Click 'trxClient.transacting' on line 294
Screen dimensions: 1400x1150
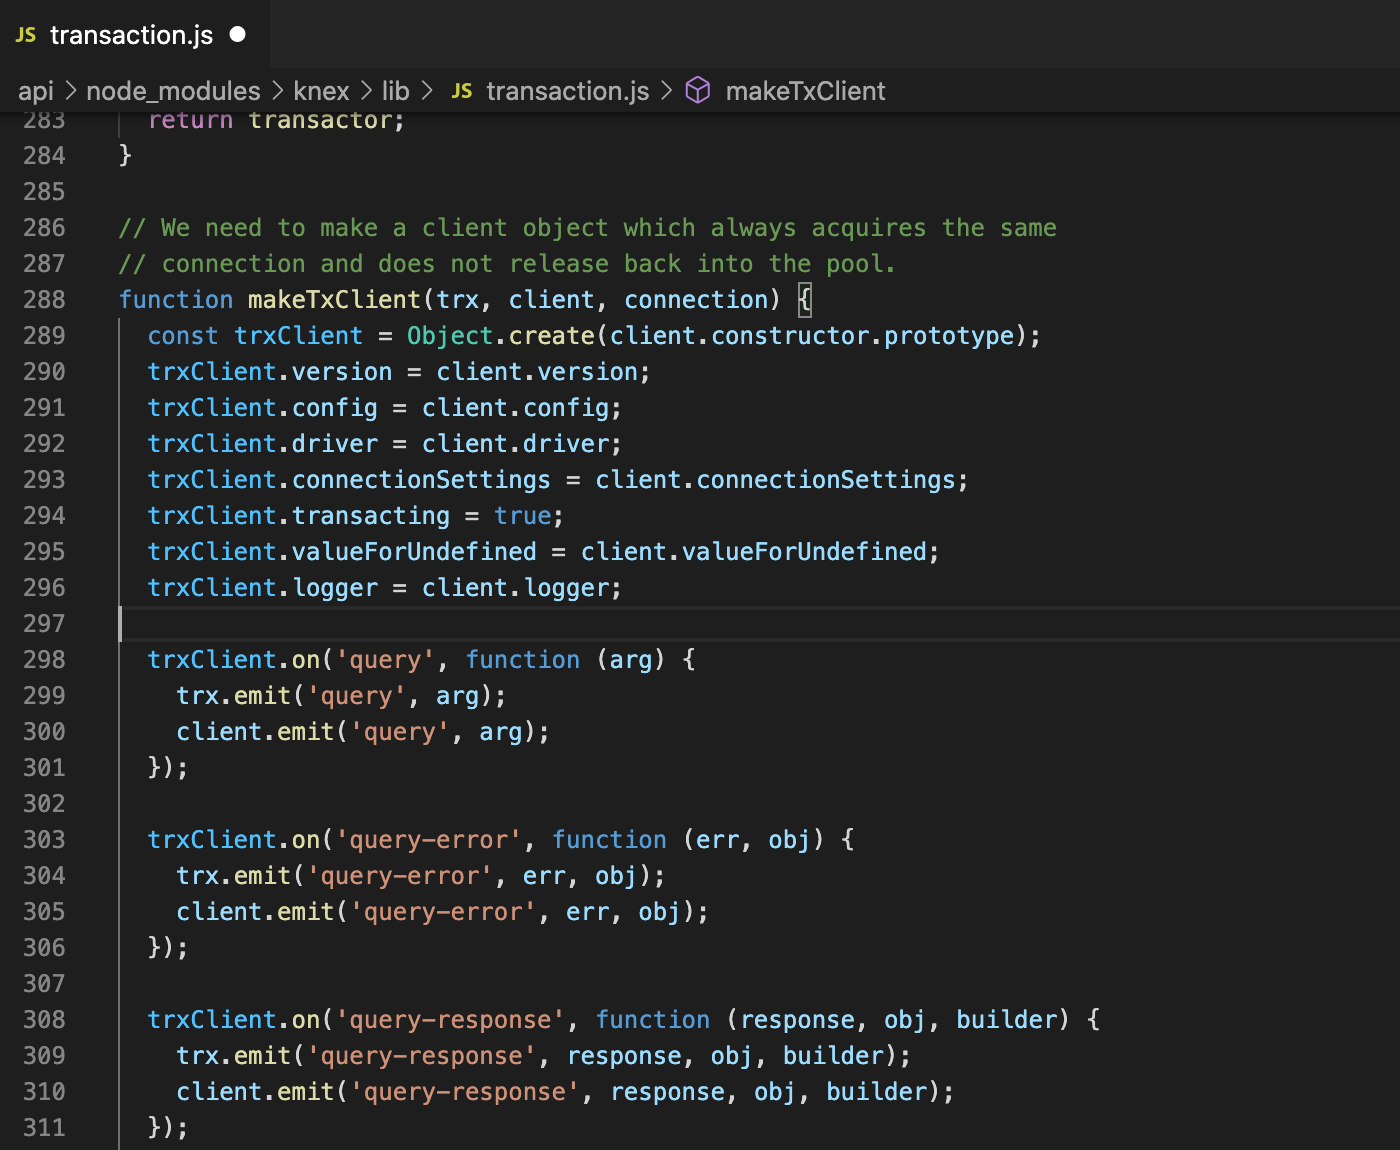(299, 516)
